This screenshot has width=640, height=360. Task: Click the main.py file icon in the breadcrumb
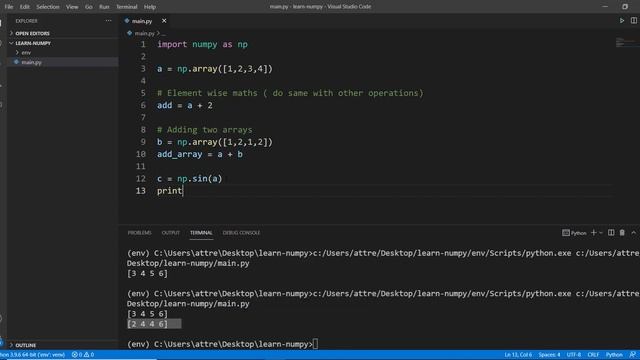pyautogui.click(x=129, y=33)
